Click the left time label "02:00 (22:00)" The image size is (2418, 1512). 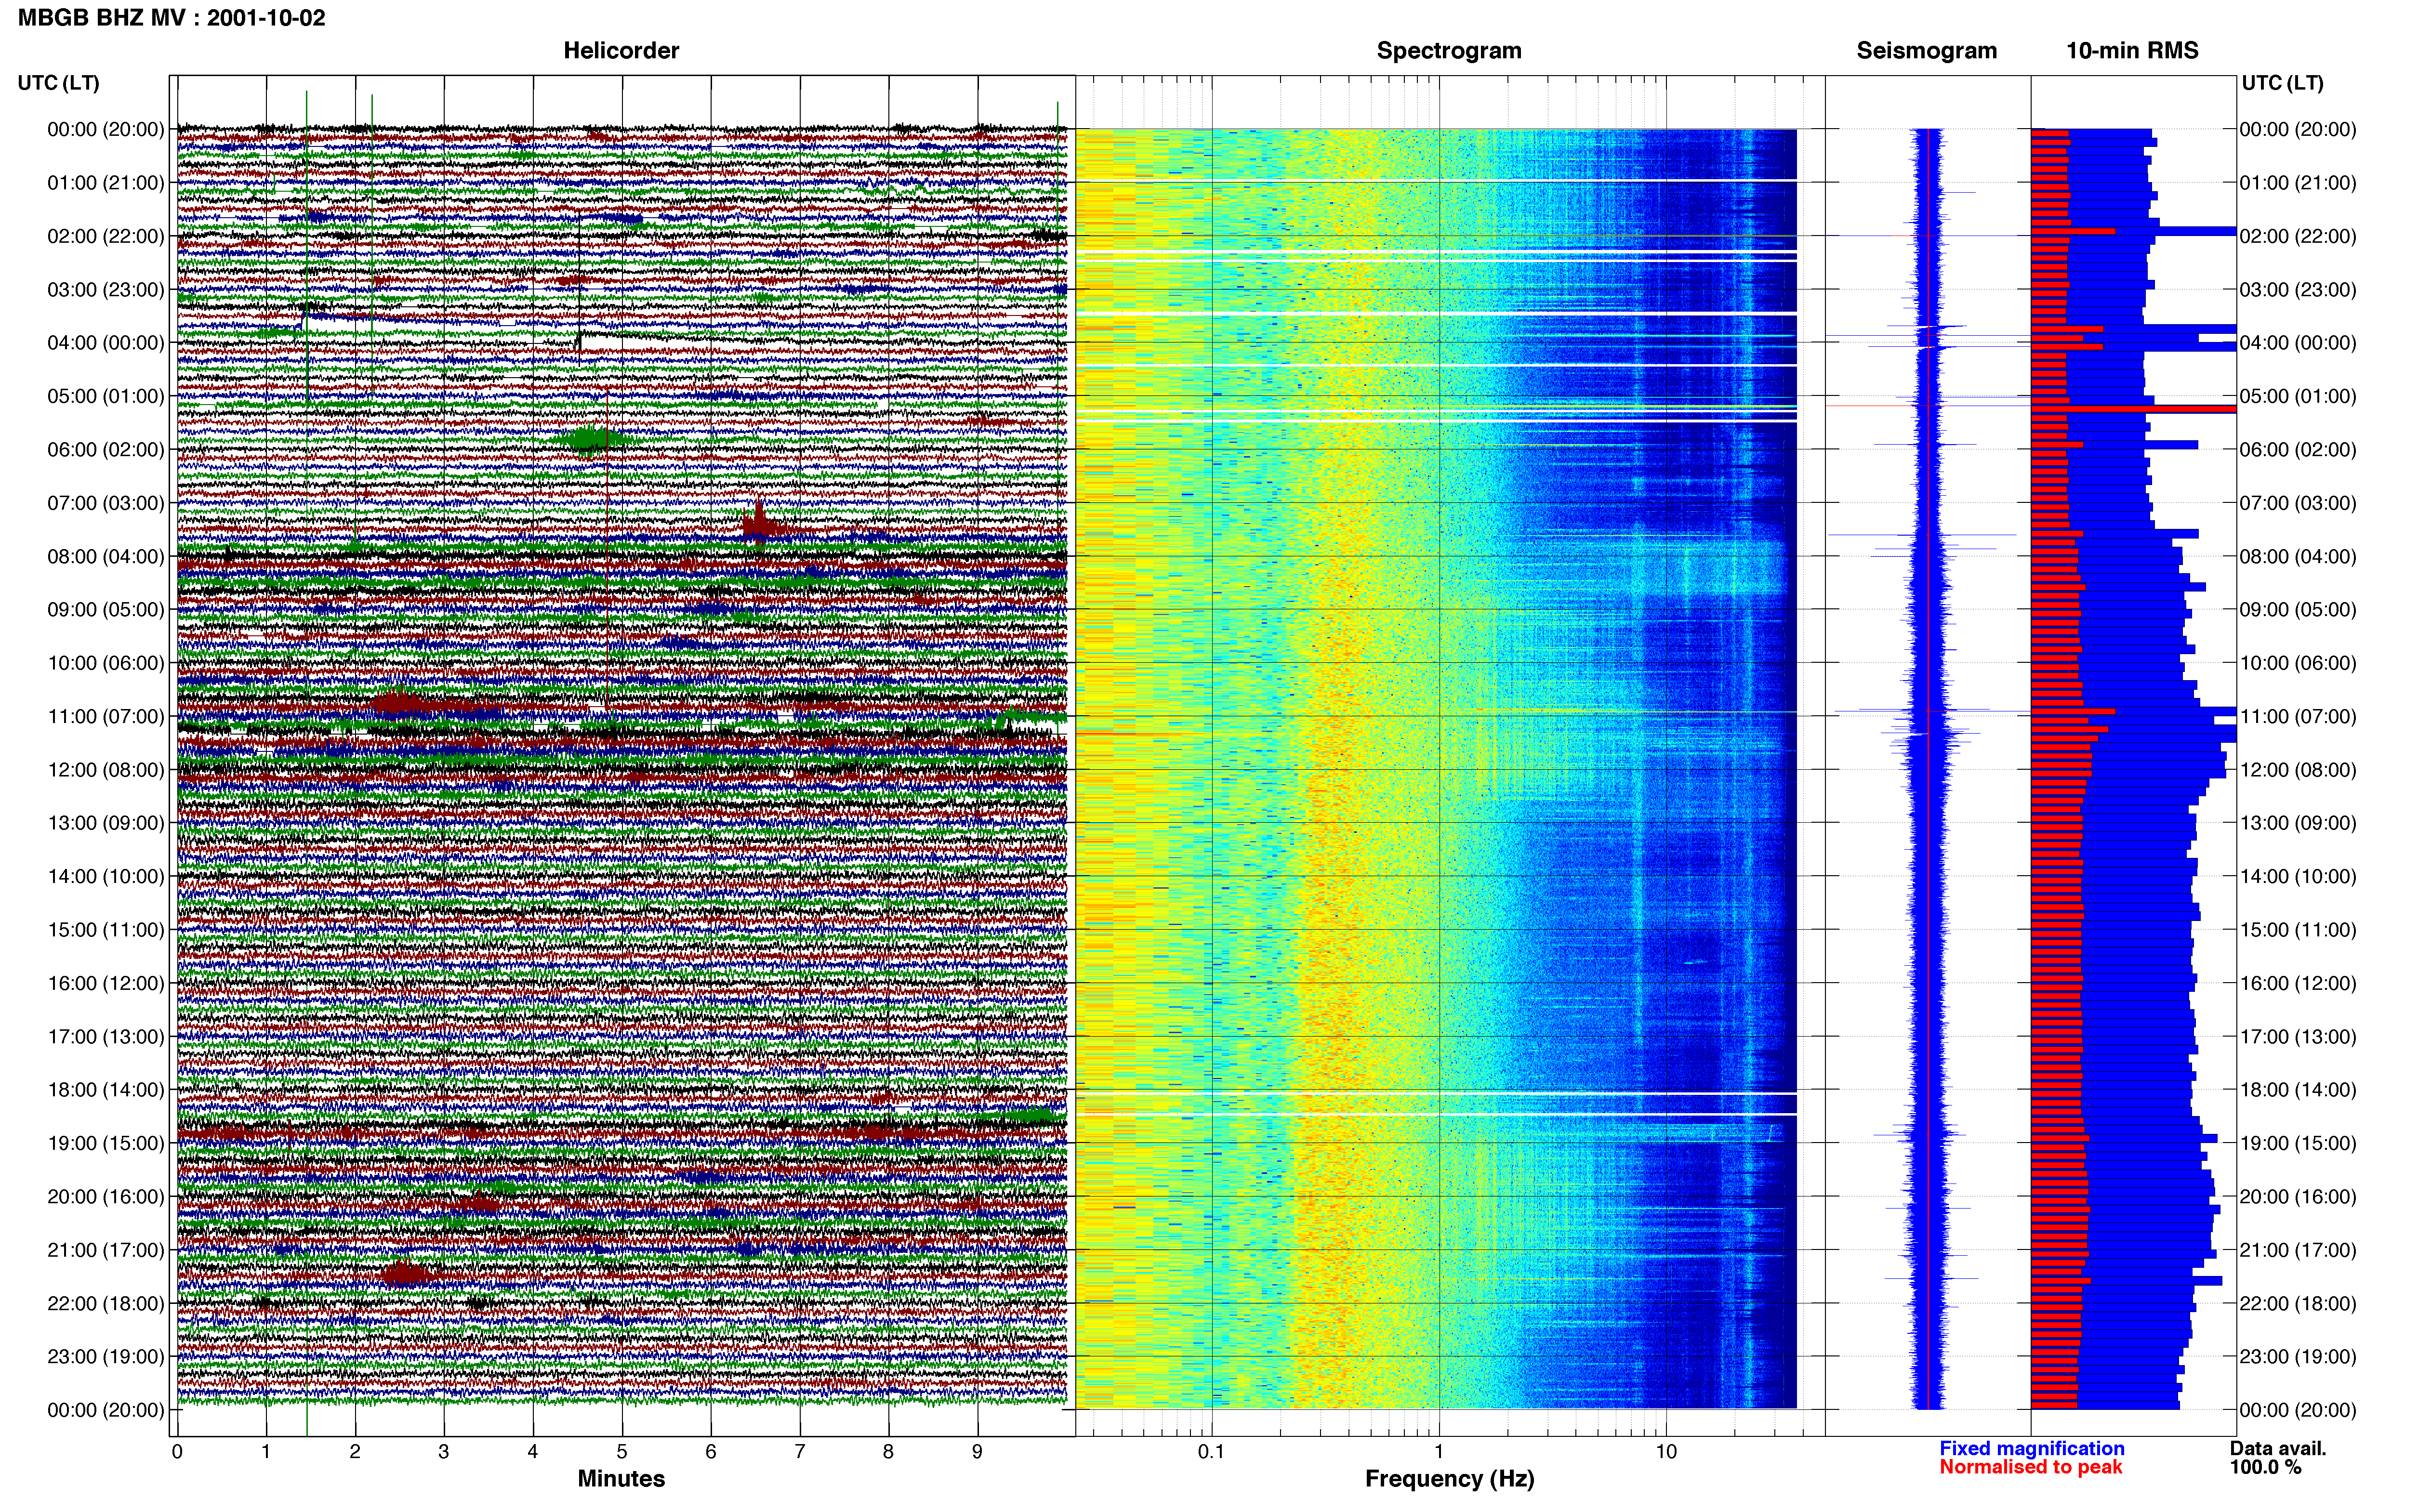[x=106, y=236]
